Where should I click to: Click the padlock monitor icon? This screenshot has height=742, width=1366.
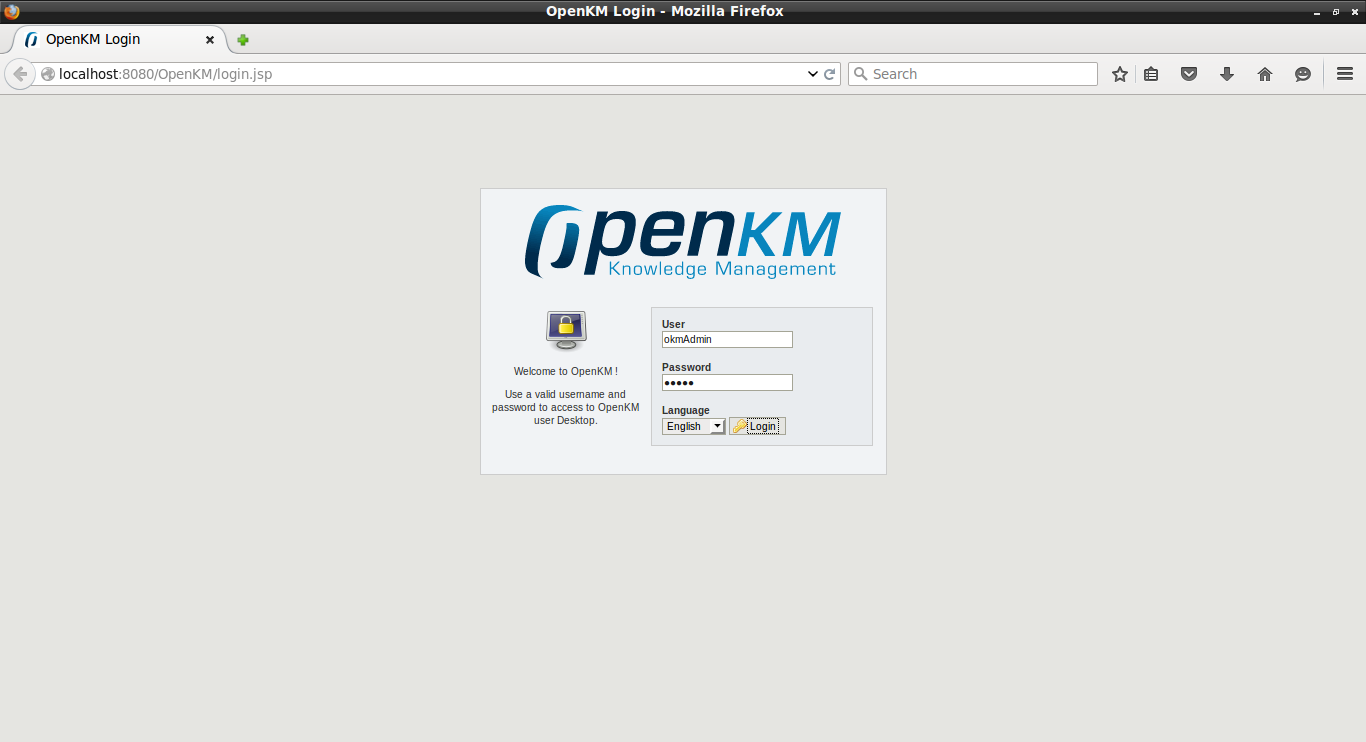(x=566, y=330)
